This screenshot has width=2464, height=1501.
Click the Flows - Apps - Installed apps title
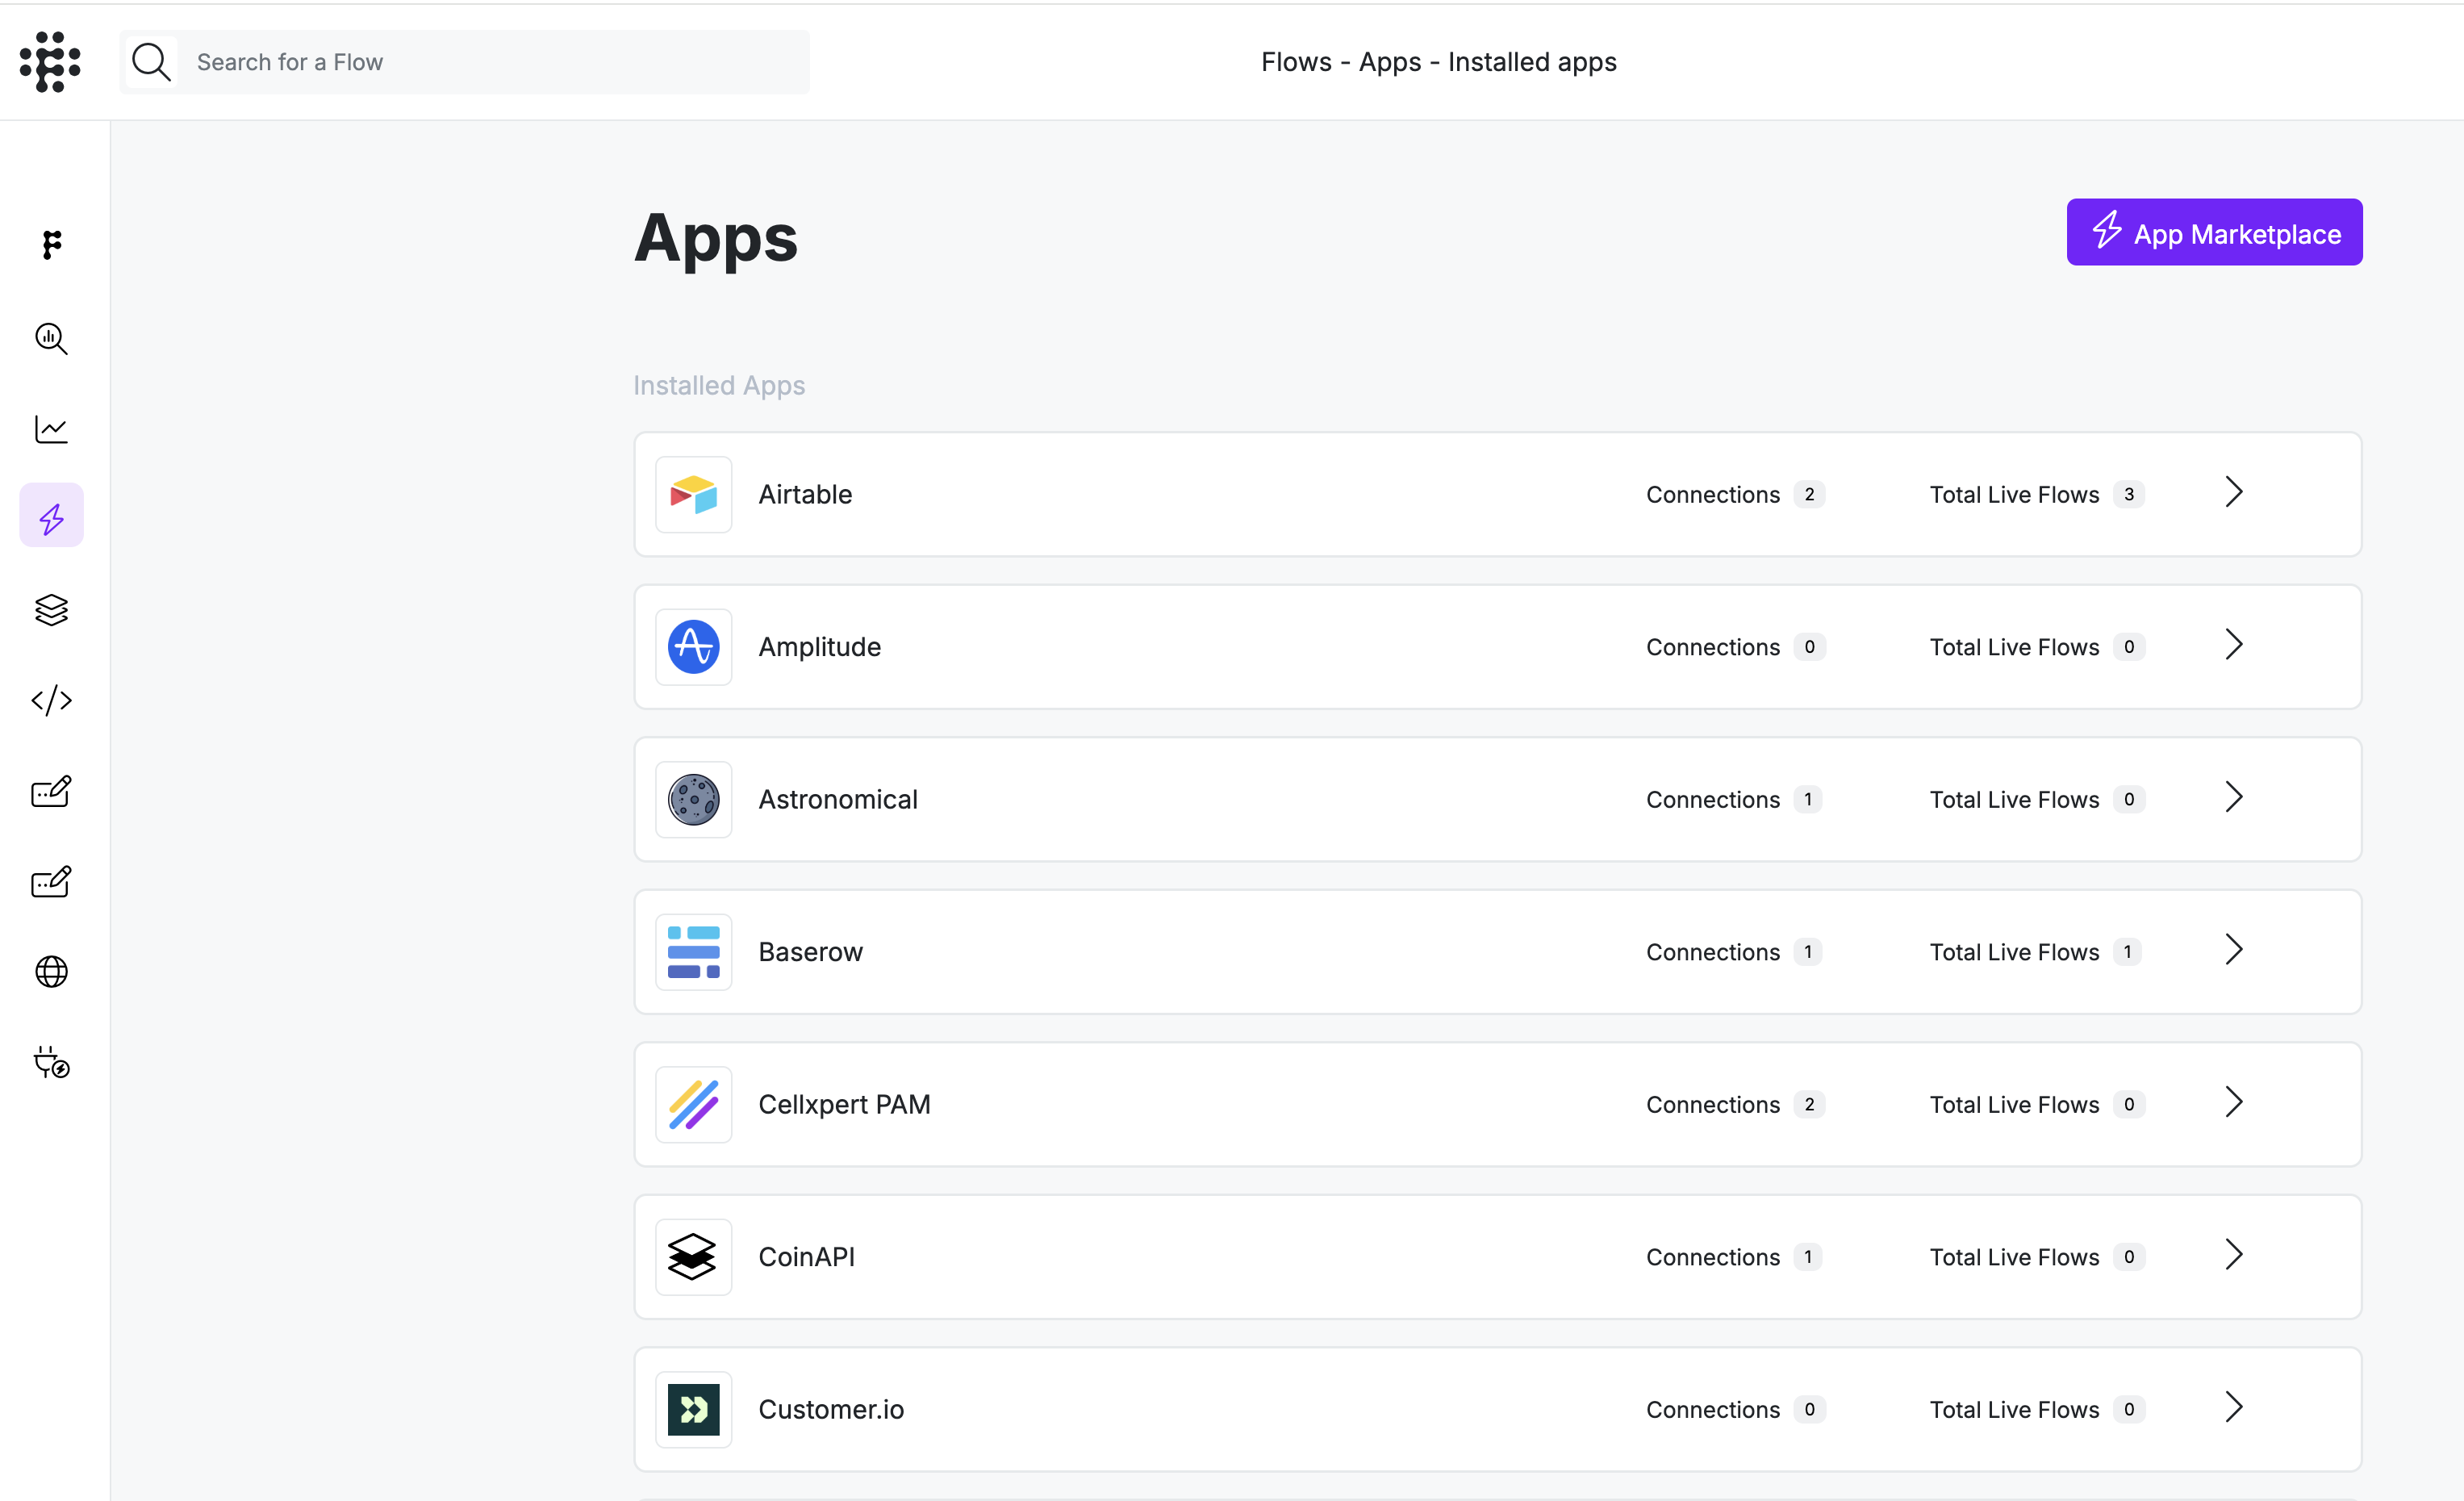tap(1438, 62)
